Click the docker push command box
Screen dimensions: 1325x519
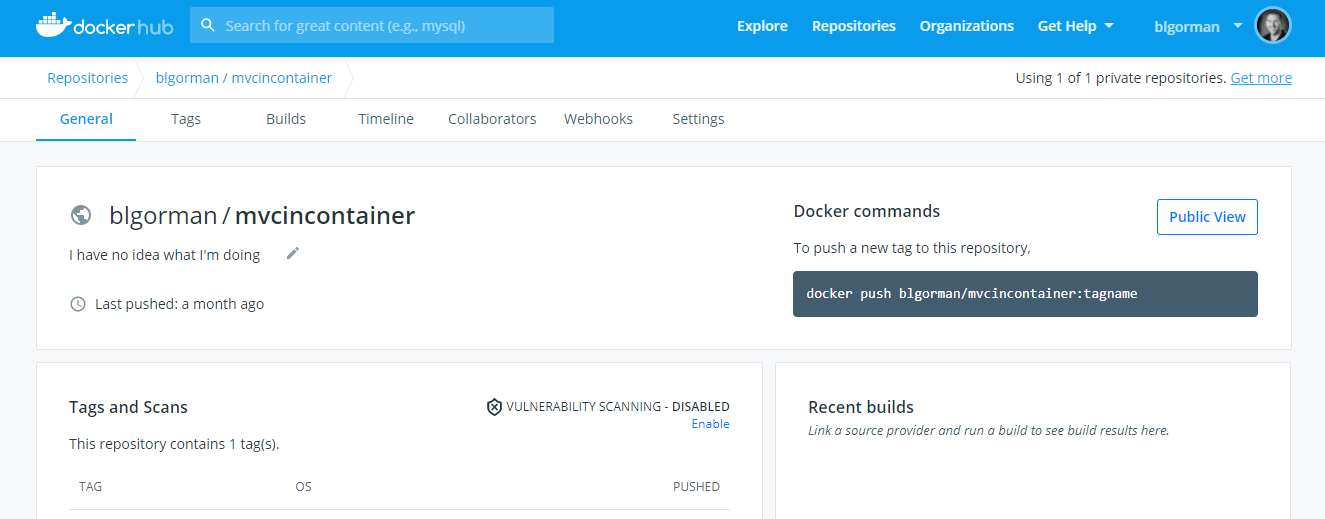pyautogui.click(x=1025, y=294)
